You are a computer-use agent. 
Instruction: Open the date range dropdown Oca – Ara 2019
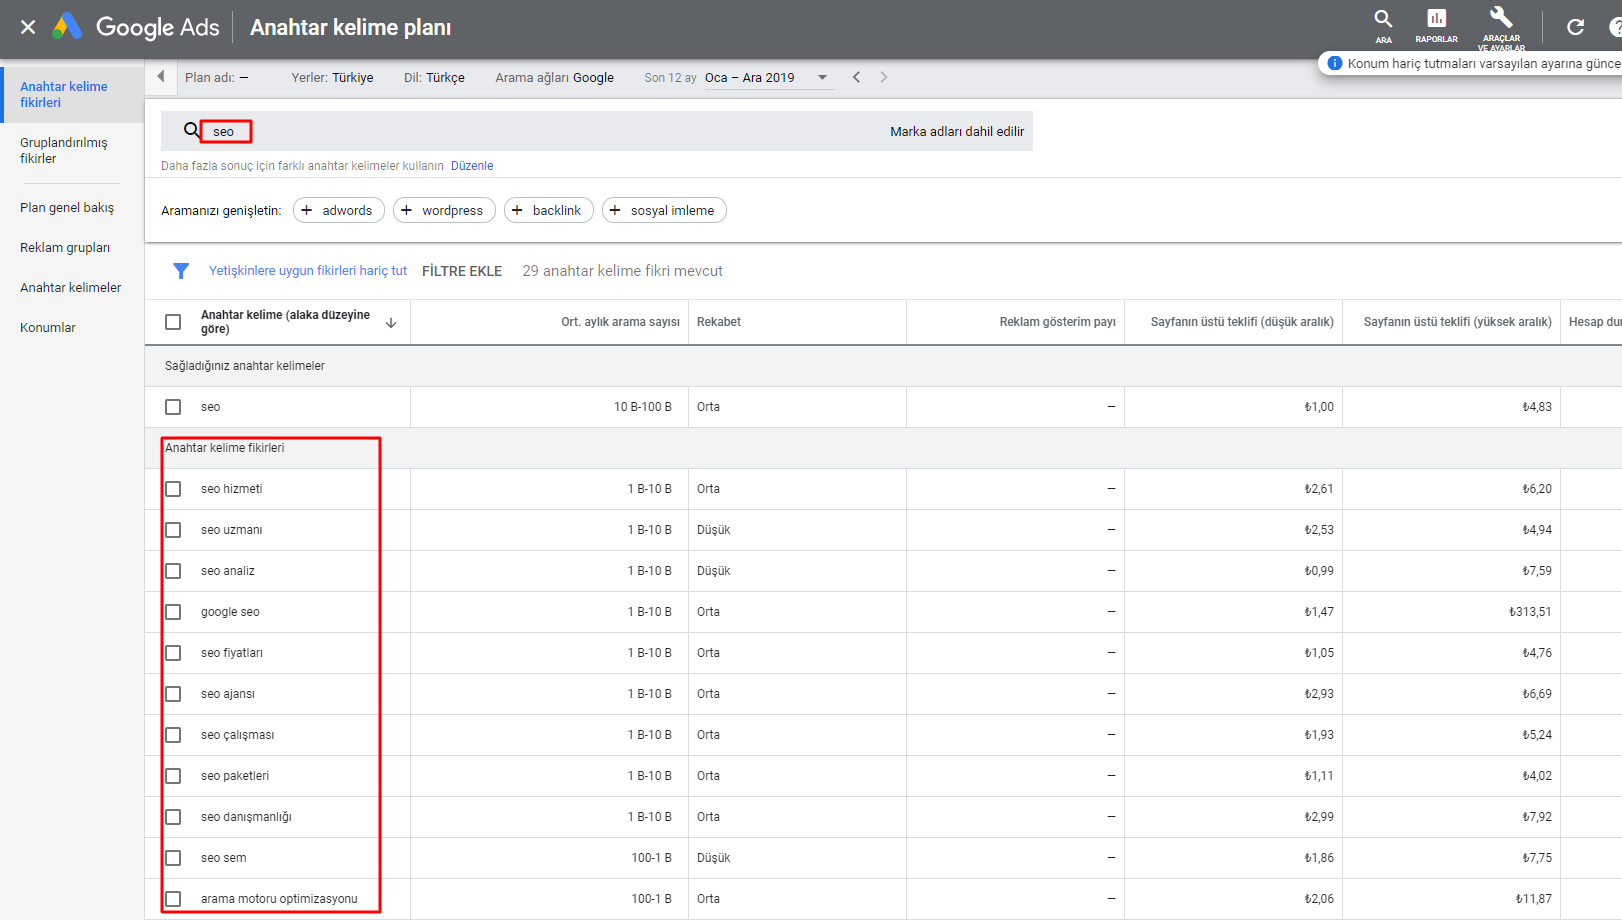(767, 77)
